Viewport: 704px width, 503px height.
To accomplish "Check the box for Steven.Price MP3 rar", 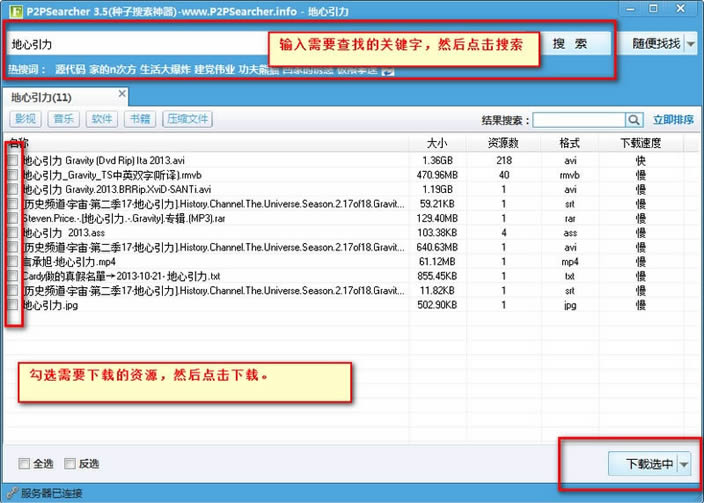I will [x=13, y=218].
